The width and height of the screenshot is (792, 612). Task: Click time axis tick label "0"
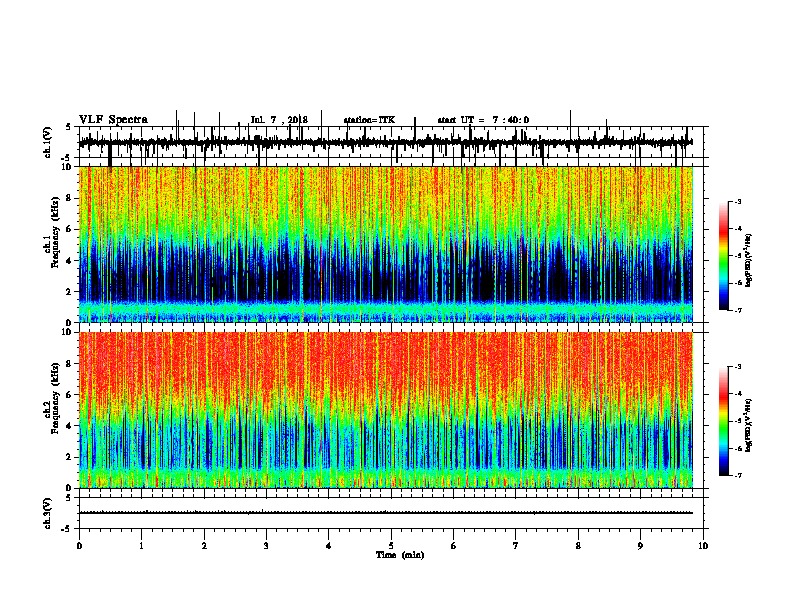point(79,546)
